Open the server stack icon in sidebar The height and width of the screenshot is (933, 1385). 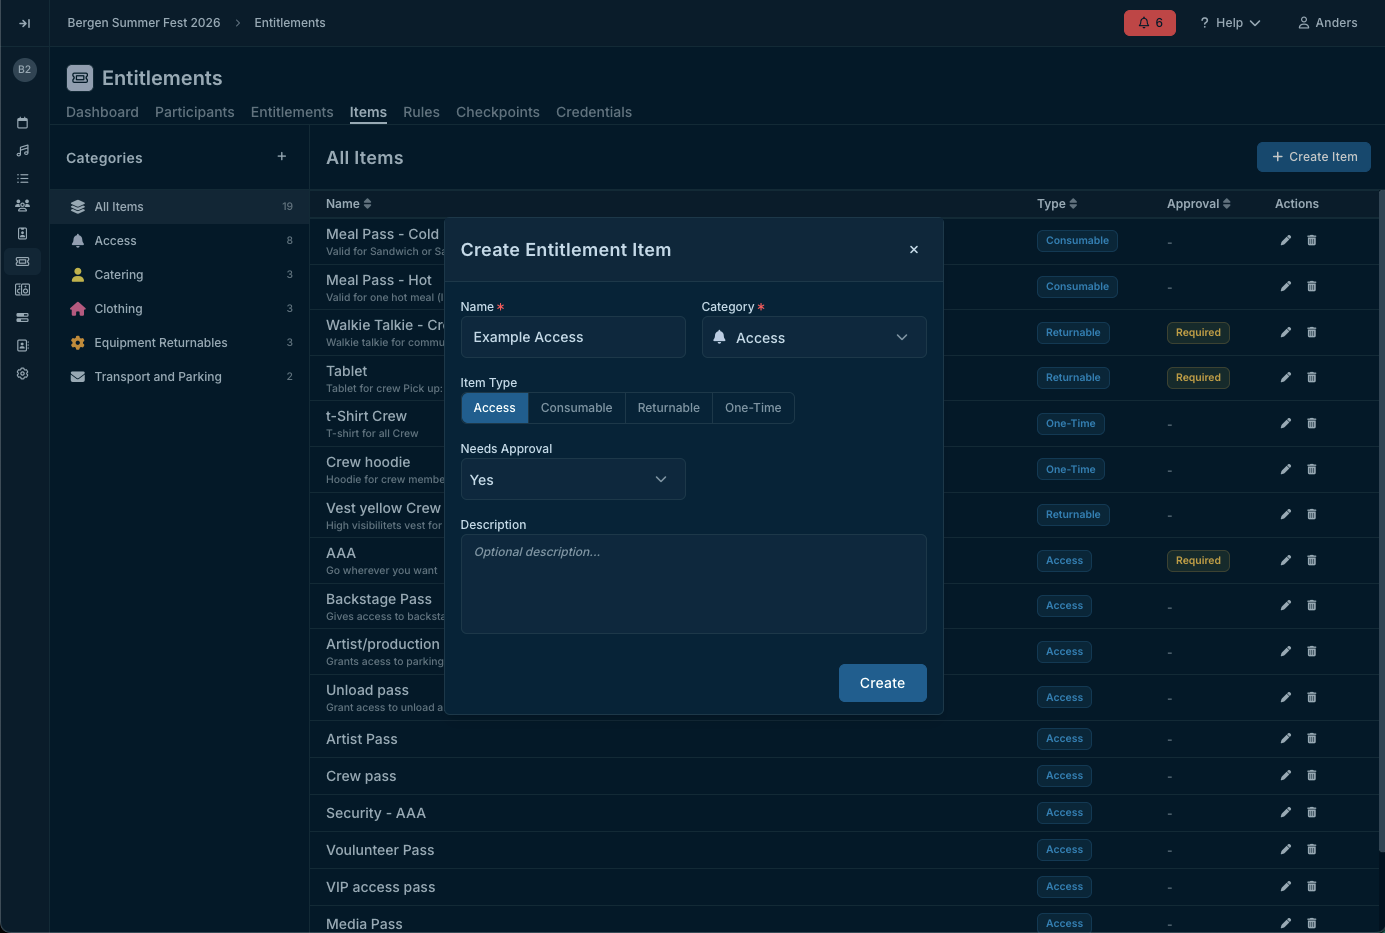tap(23, 317)
